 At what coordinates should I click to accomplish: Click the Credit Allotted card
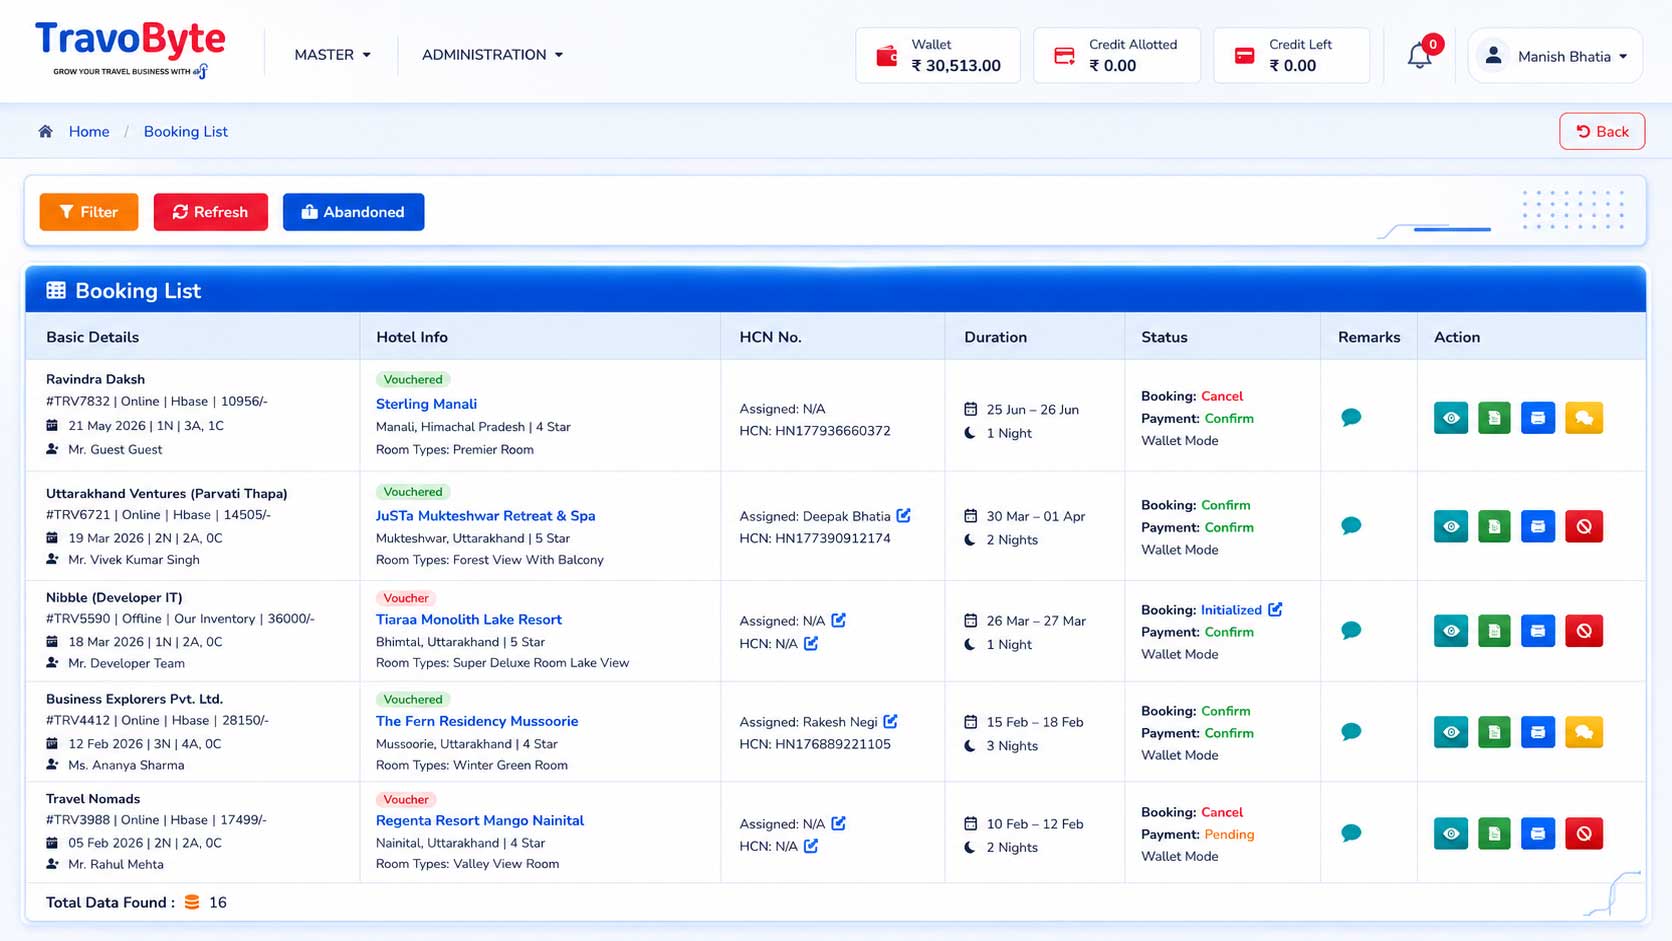[x=1116, y=56]
